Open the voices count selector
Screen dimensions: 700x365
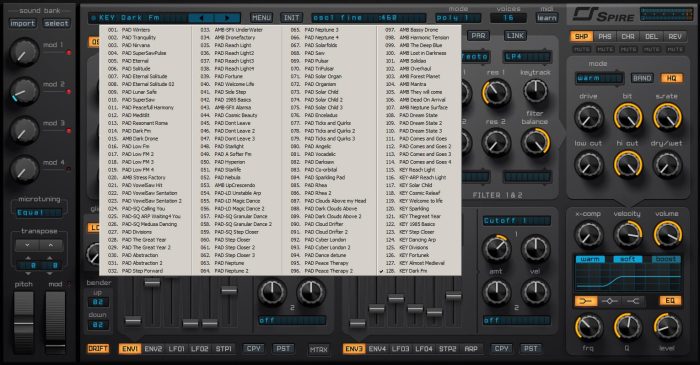[x=508, y=18]
